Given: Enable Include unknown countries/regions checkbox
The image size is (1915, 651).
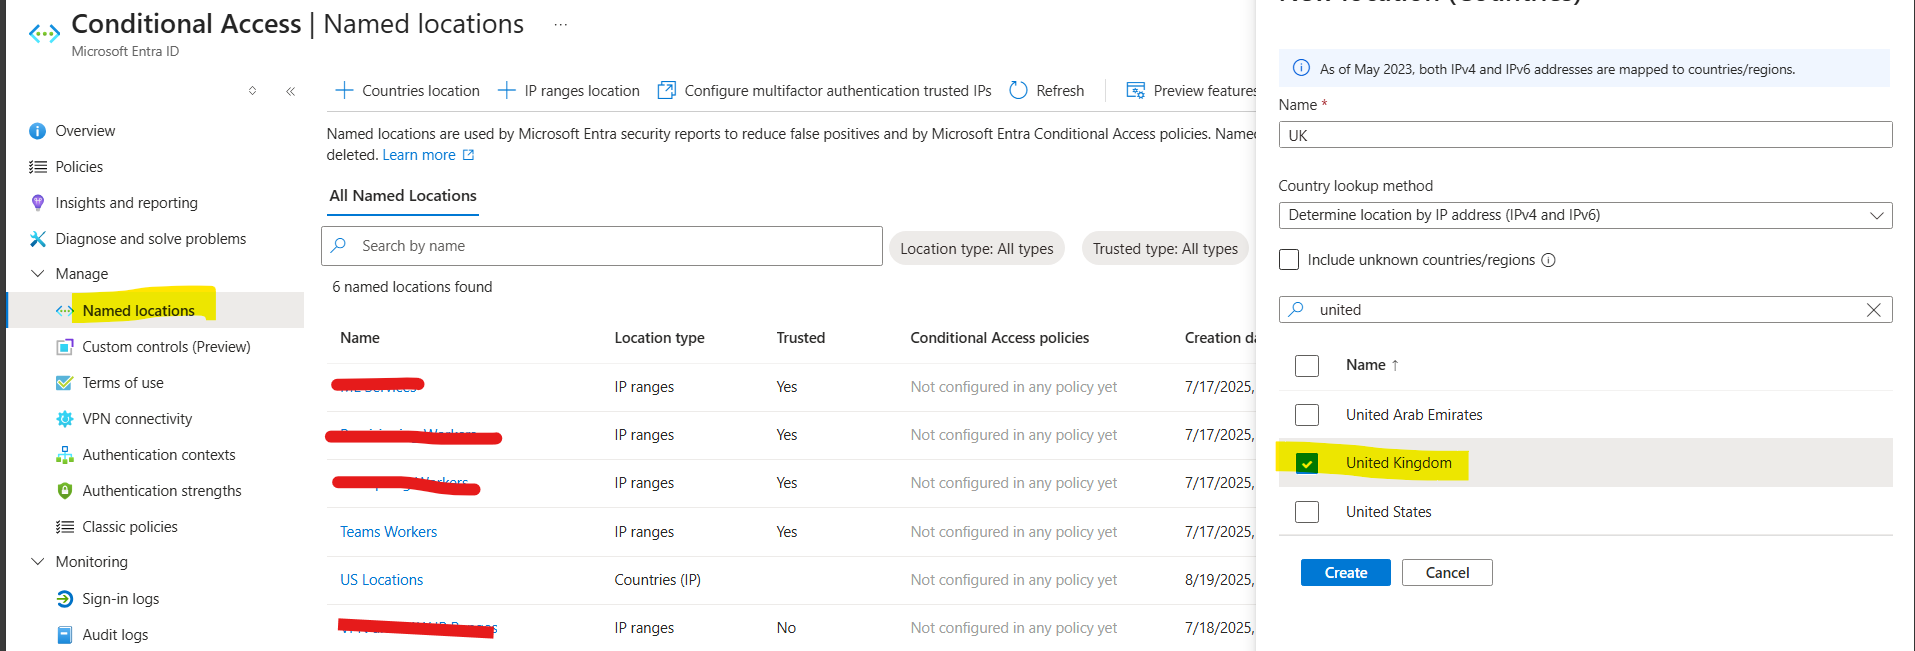Looking at the screenshot, I should (1289, 260).
